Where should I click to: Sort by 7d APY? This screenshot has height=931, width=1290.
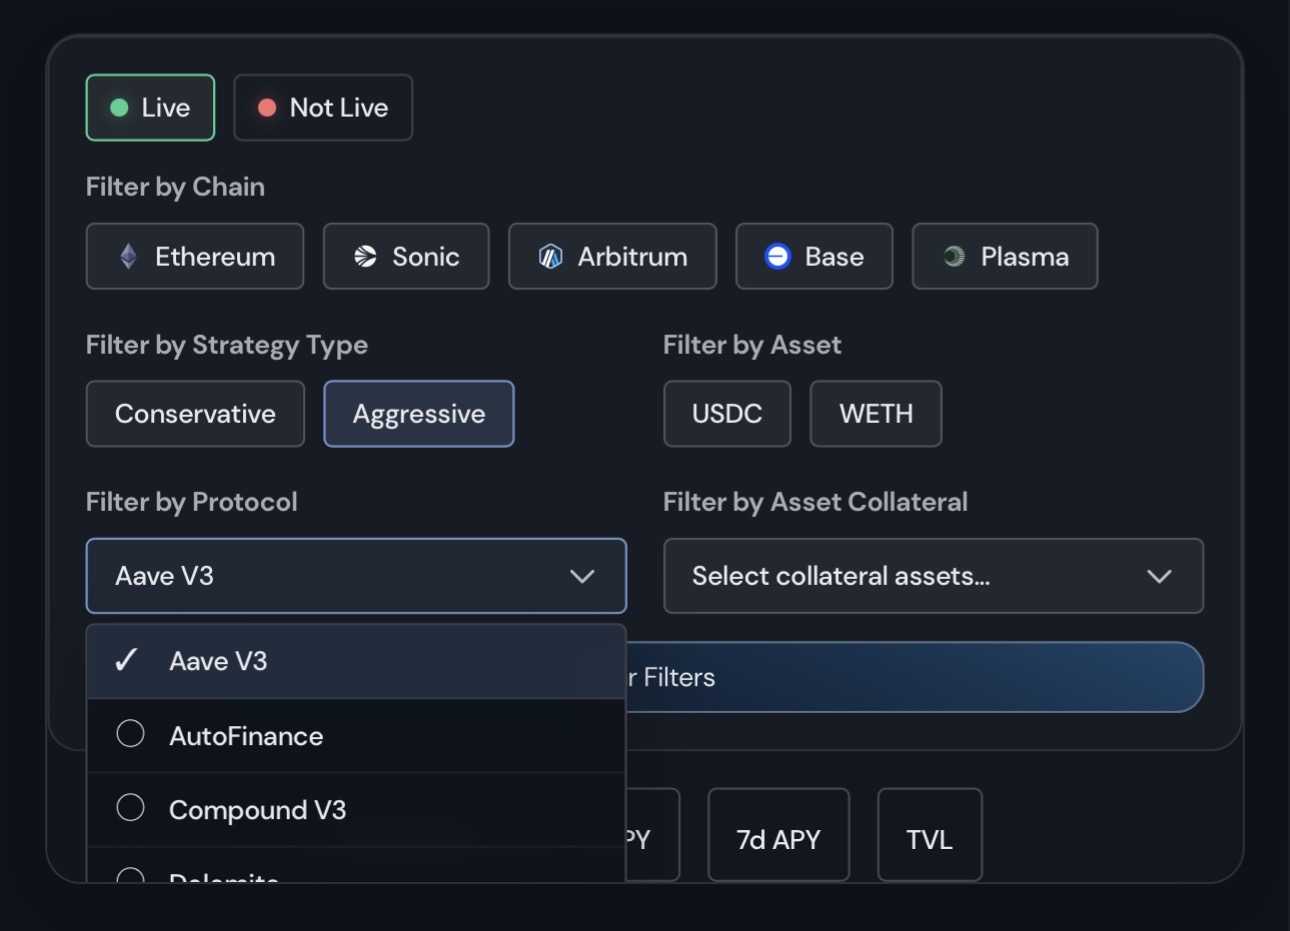click(x=778, y=838)
